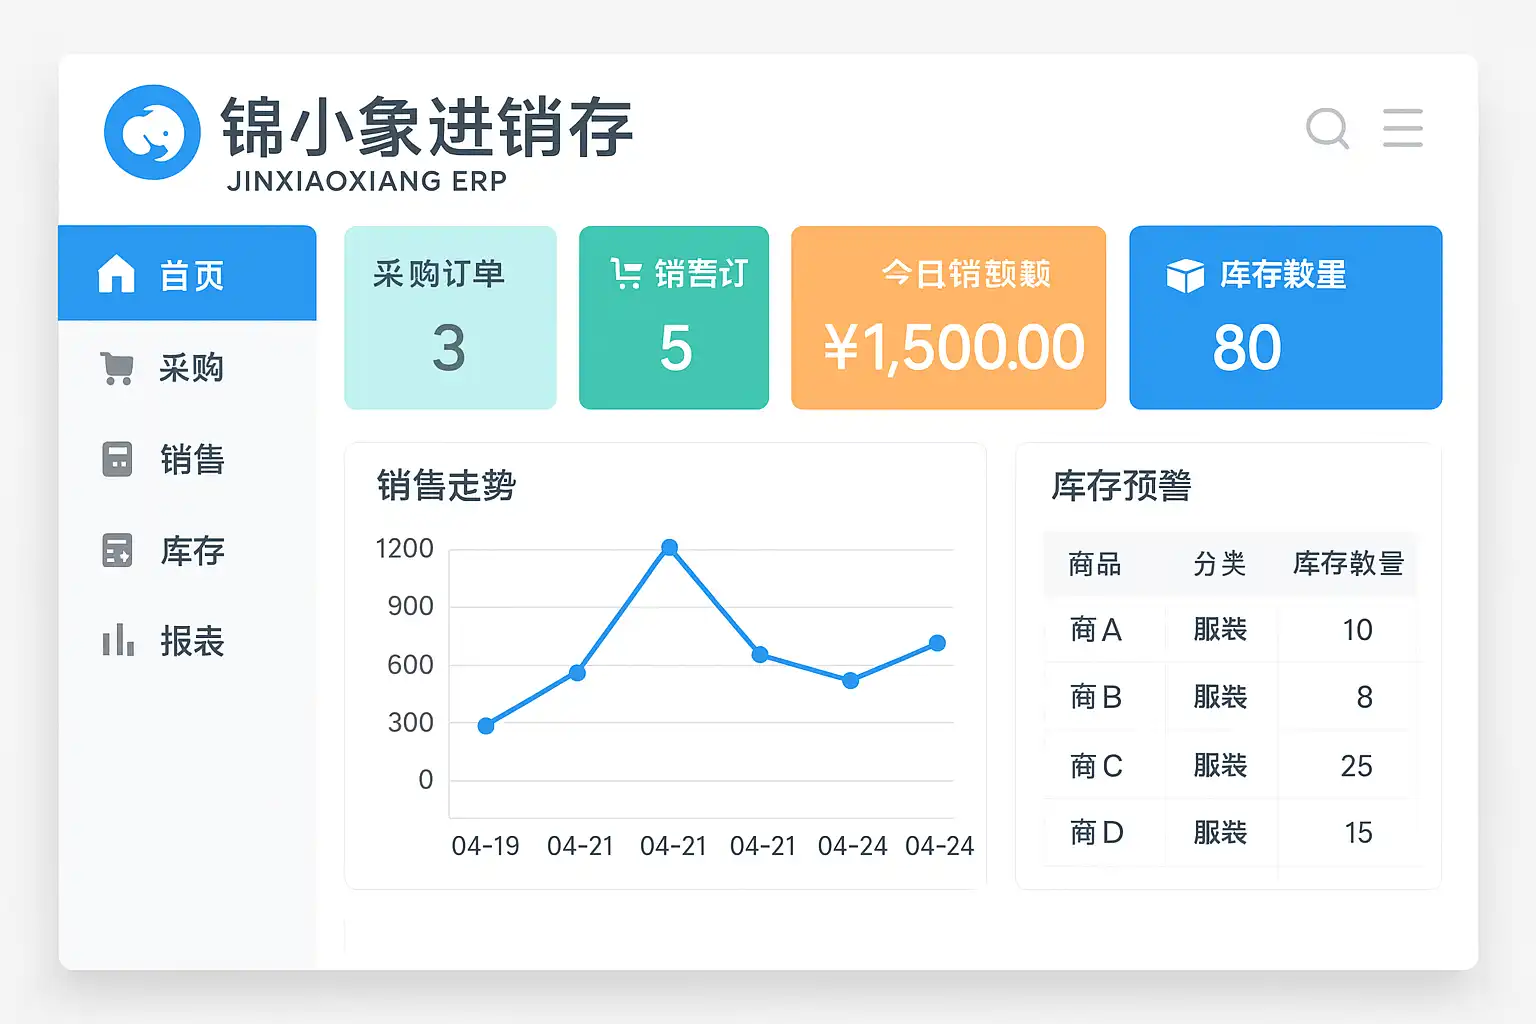Select the 销售 sidebar menu label
This screenshot has width=1536, height=1024.
[x=192, y=460]
